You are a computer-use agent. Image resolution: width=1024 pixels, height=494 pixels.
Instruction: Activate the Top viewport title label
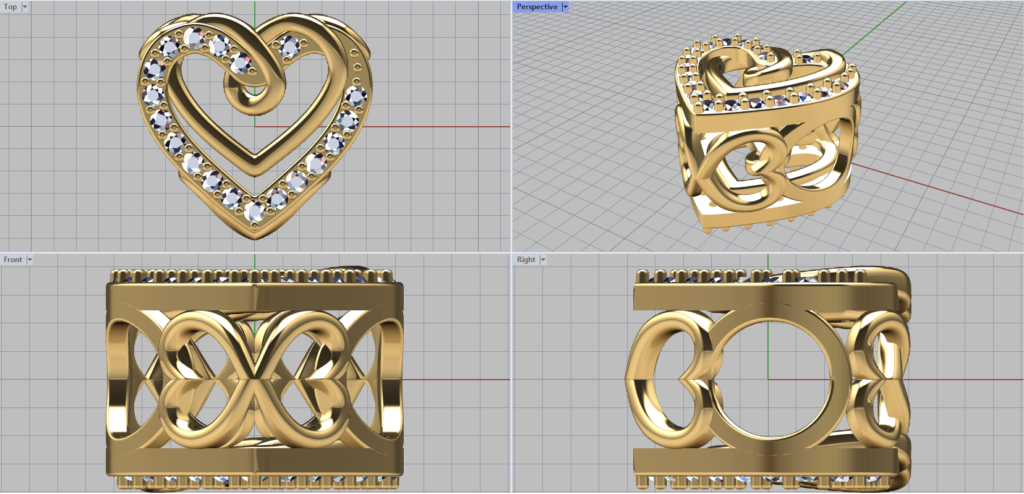pyautogui.click(x=10, y=6)
